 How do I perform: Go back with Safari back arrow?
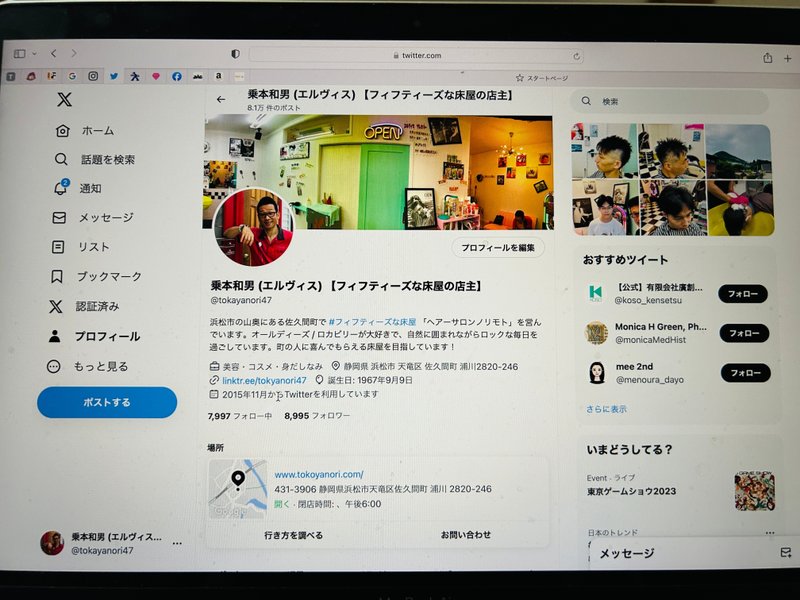pyautogui.click(x=54, y=53)
